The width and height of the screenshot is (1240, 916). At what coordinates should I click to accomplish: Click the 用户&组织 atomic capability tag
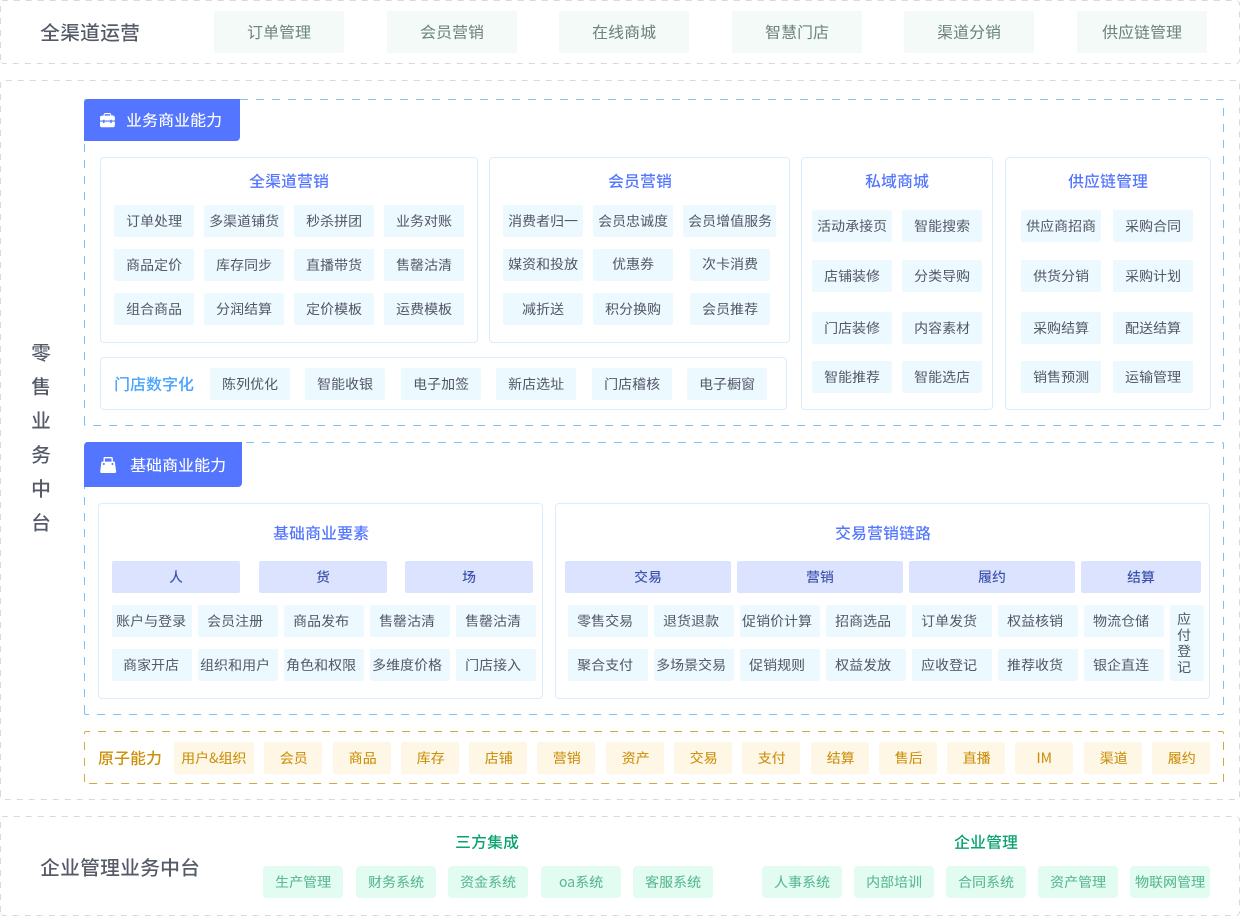pos(214,758)
